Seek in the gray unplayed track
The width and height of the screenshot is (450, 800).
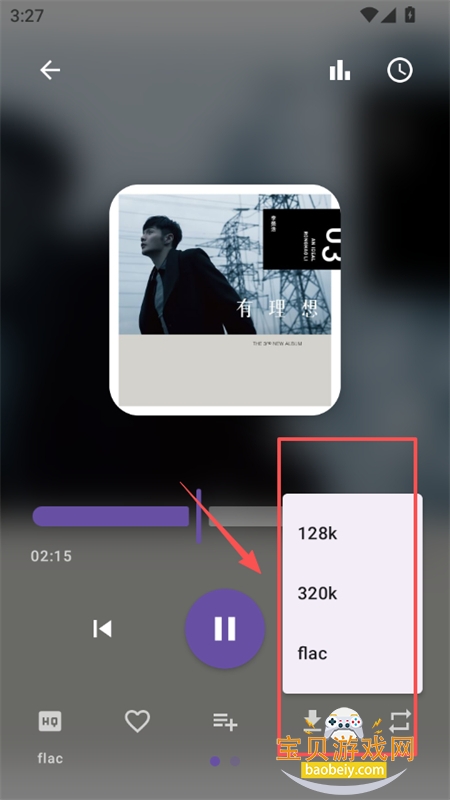click(245, 516)
